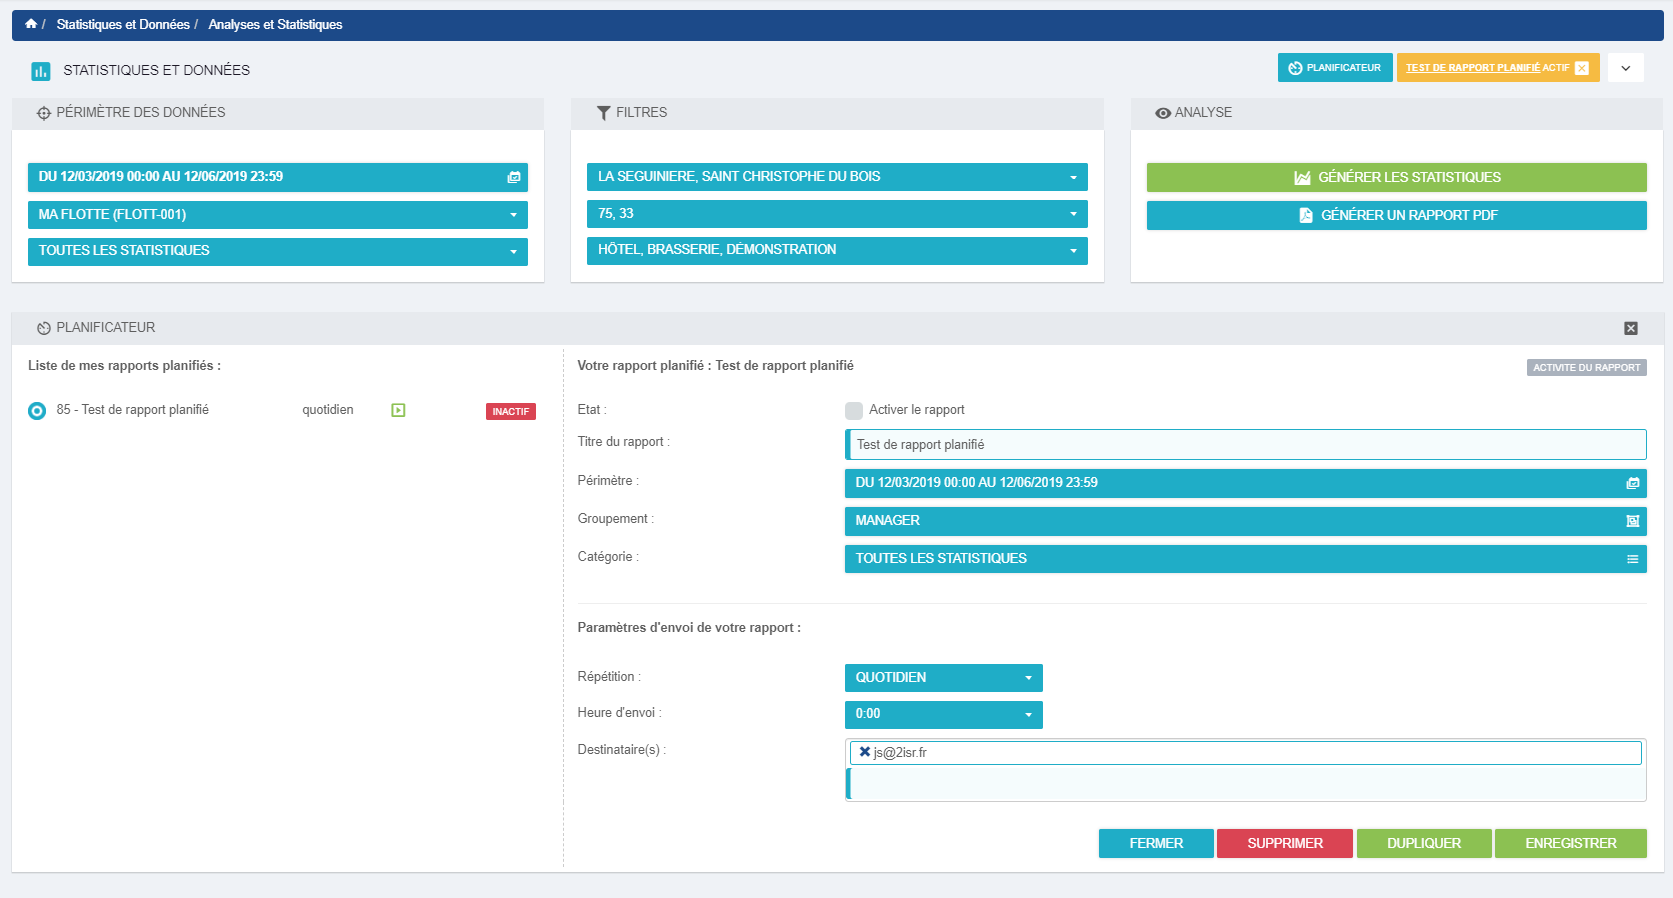
Task: Go to Statistiques et Données breadcrumb
Action: pyautogui.click(x=122, y=24)
